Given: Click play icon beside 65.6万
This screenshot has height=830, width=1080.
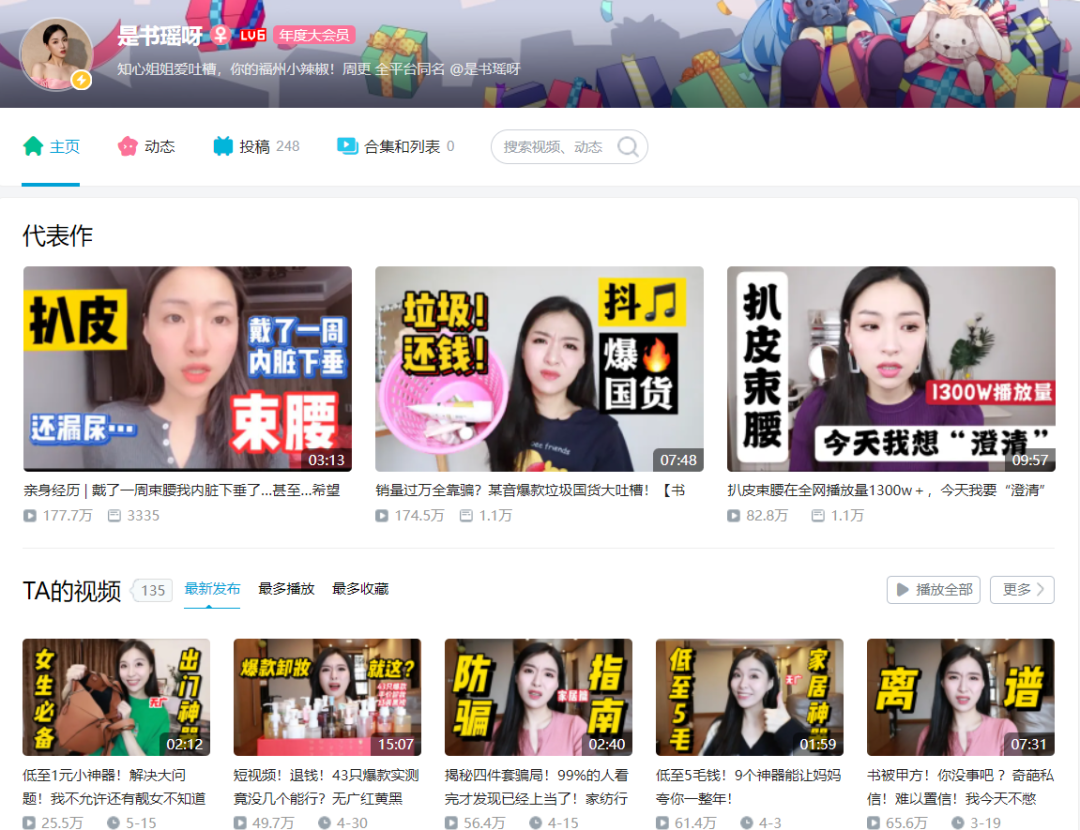Looking at the screenshot, I should (x=873, y=822).
